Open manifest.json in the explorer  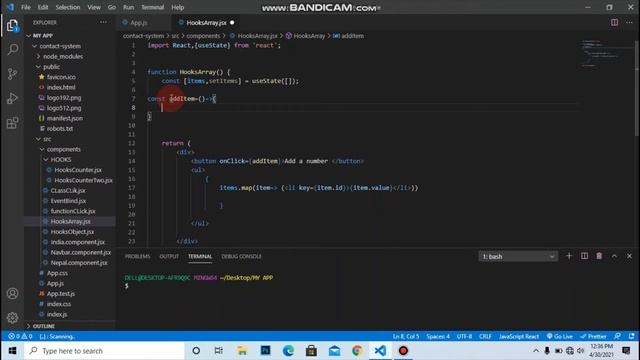click(64, 118)
